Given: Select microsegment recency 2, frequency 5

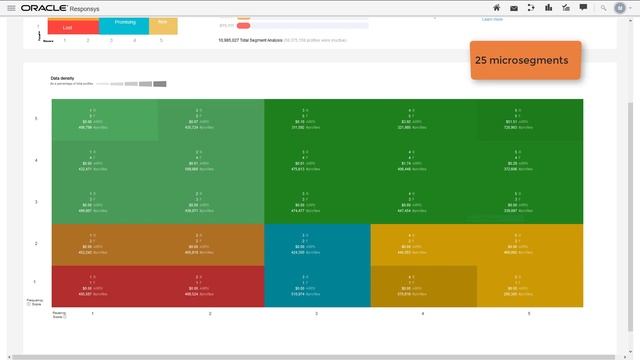Looking at the screenshot, I should [x=211, y=120].
